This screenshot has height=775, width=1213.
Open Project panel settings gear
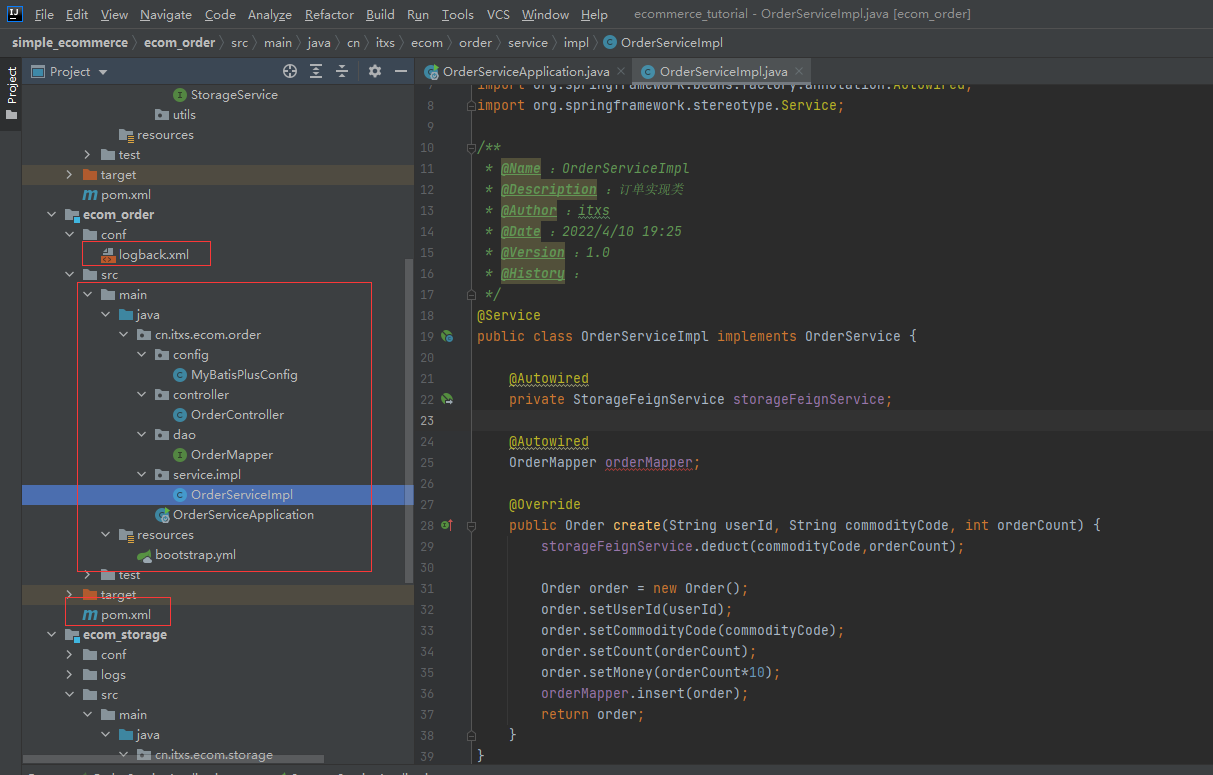[x=375, y=71]
